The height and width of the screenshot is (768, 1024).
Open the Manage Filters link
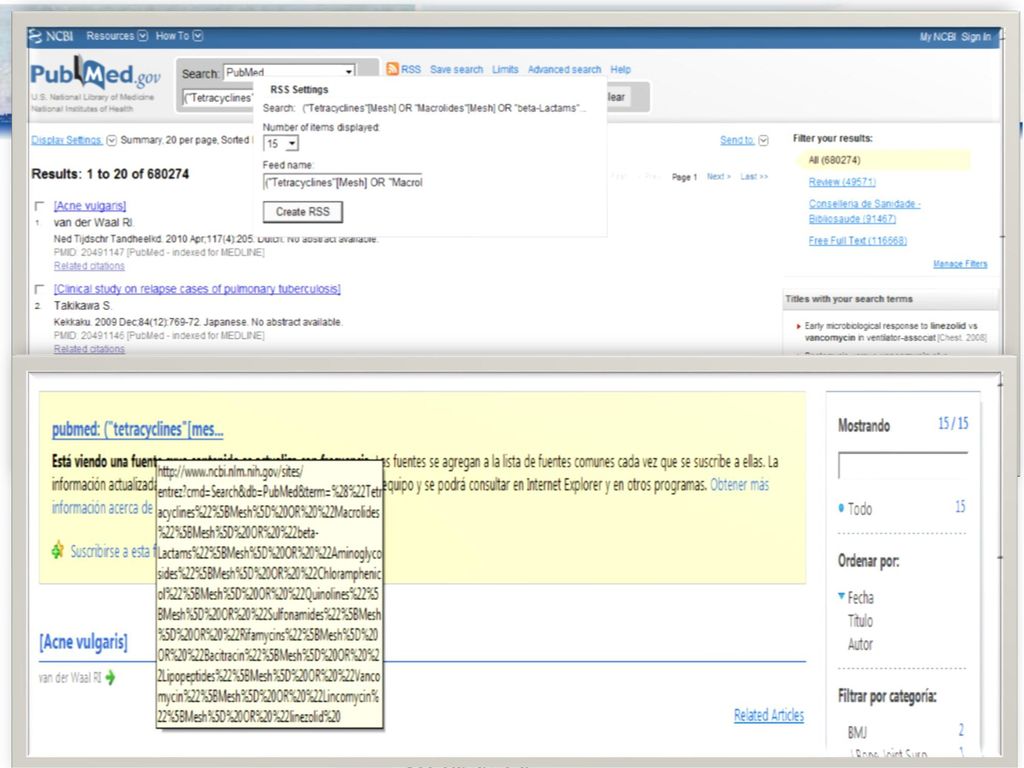click(960, 264)
